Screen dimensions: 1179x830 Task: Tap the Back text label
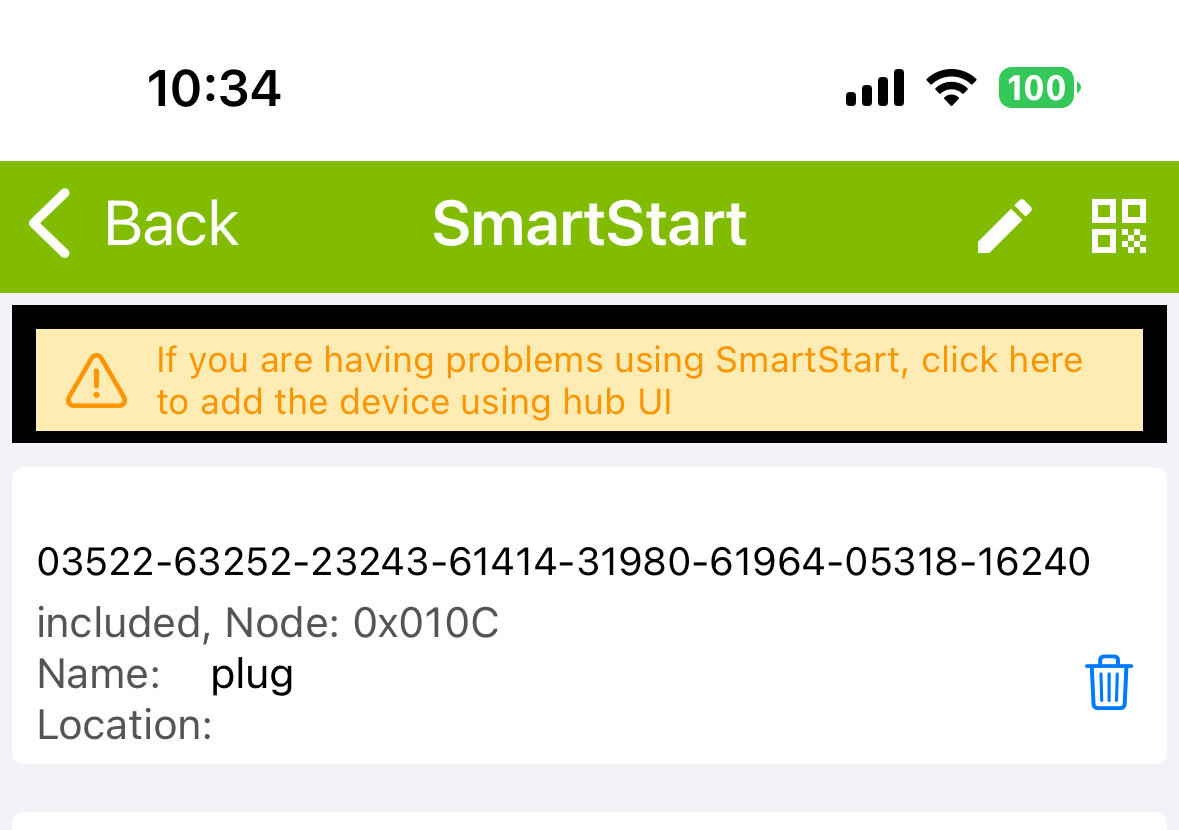point(171,224)
